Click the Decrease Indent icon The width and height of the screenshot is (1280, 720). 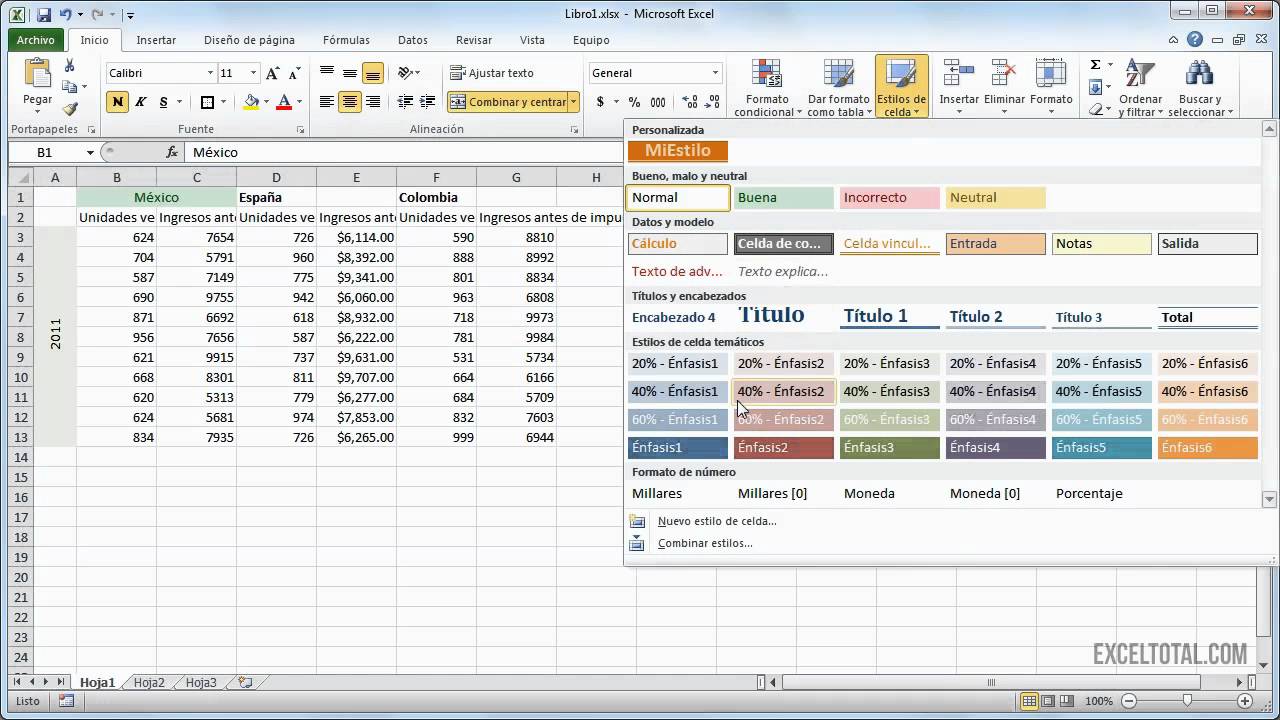[x=406, y=102]
